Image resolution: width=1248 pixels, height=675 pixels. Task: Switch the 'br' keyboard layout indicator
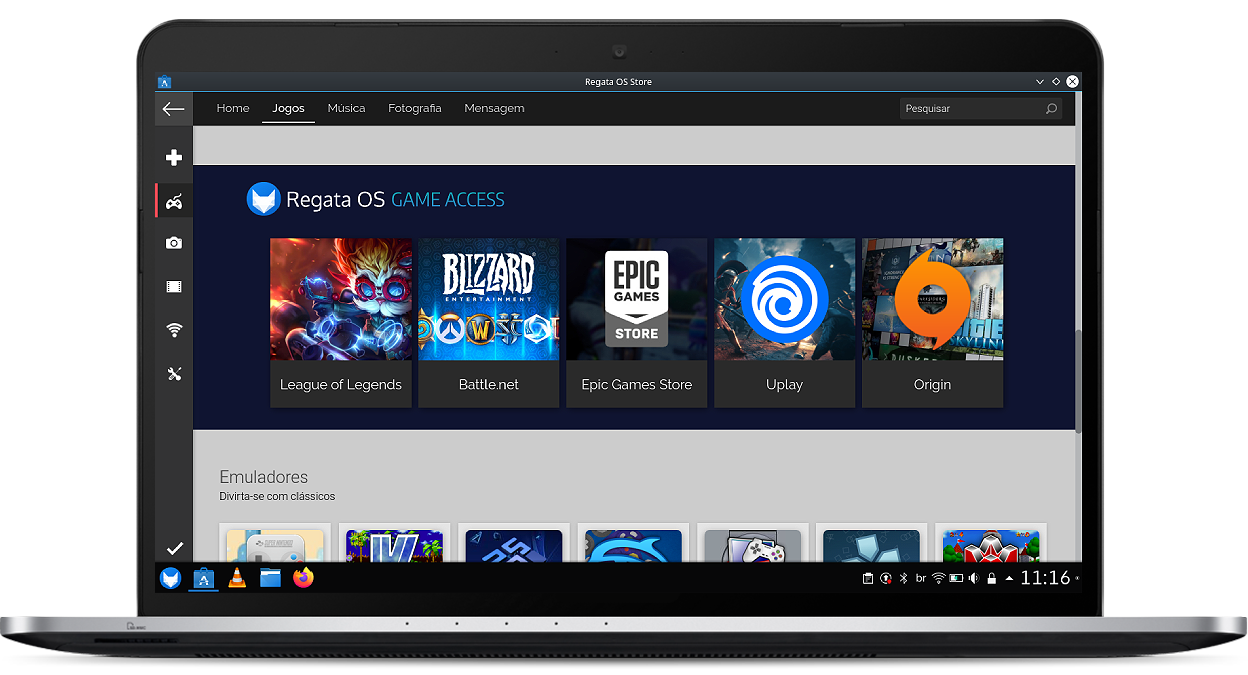point(920,578)
